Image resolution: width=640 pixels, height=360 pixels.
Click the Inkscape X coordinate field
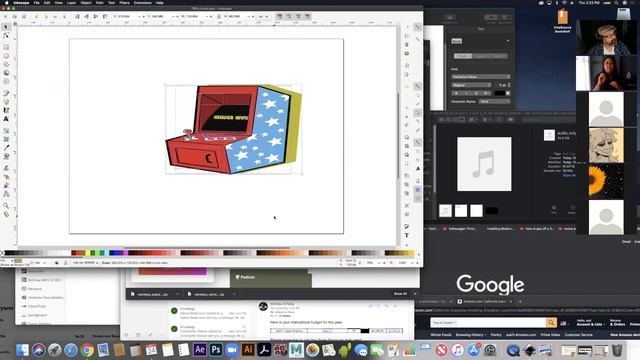pyautogui.click(x=126, y=16)
